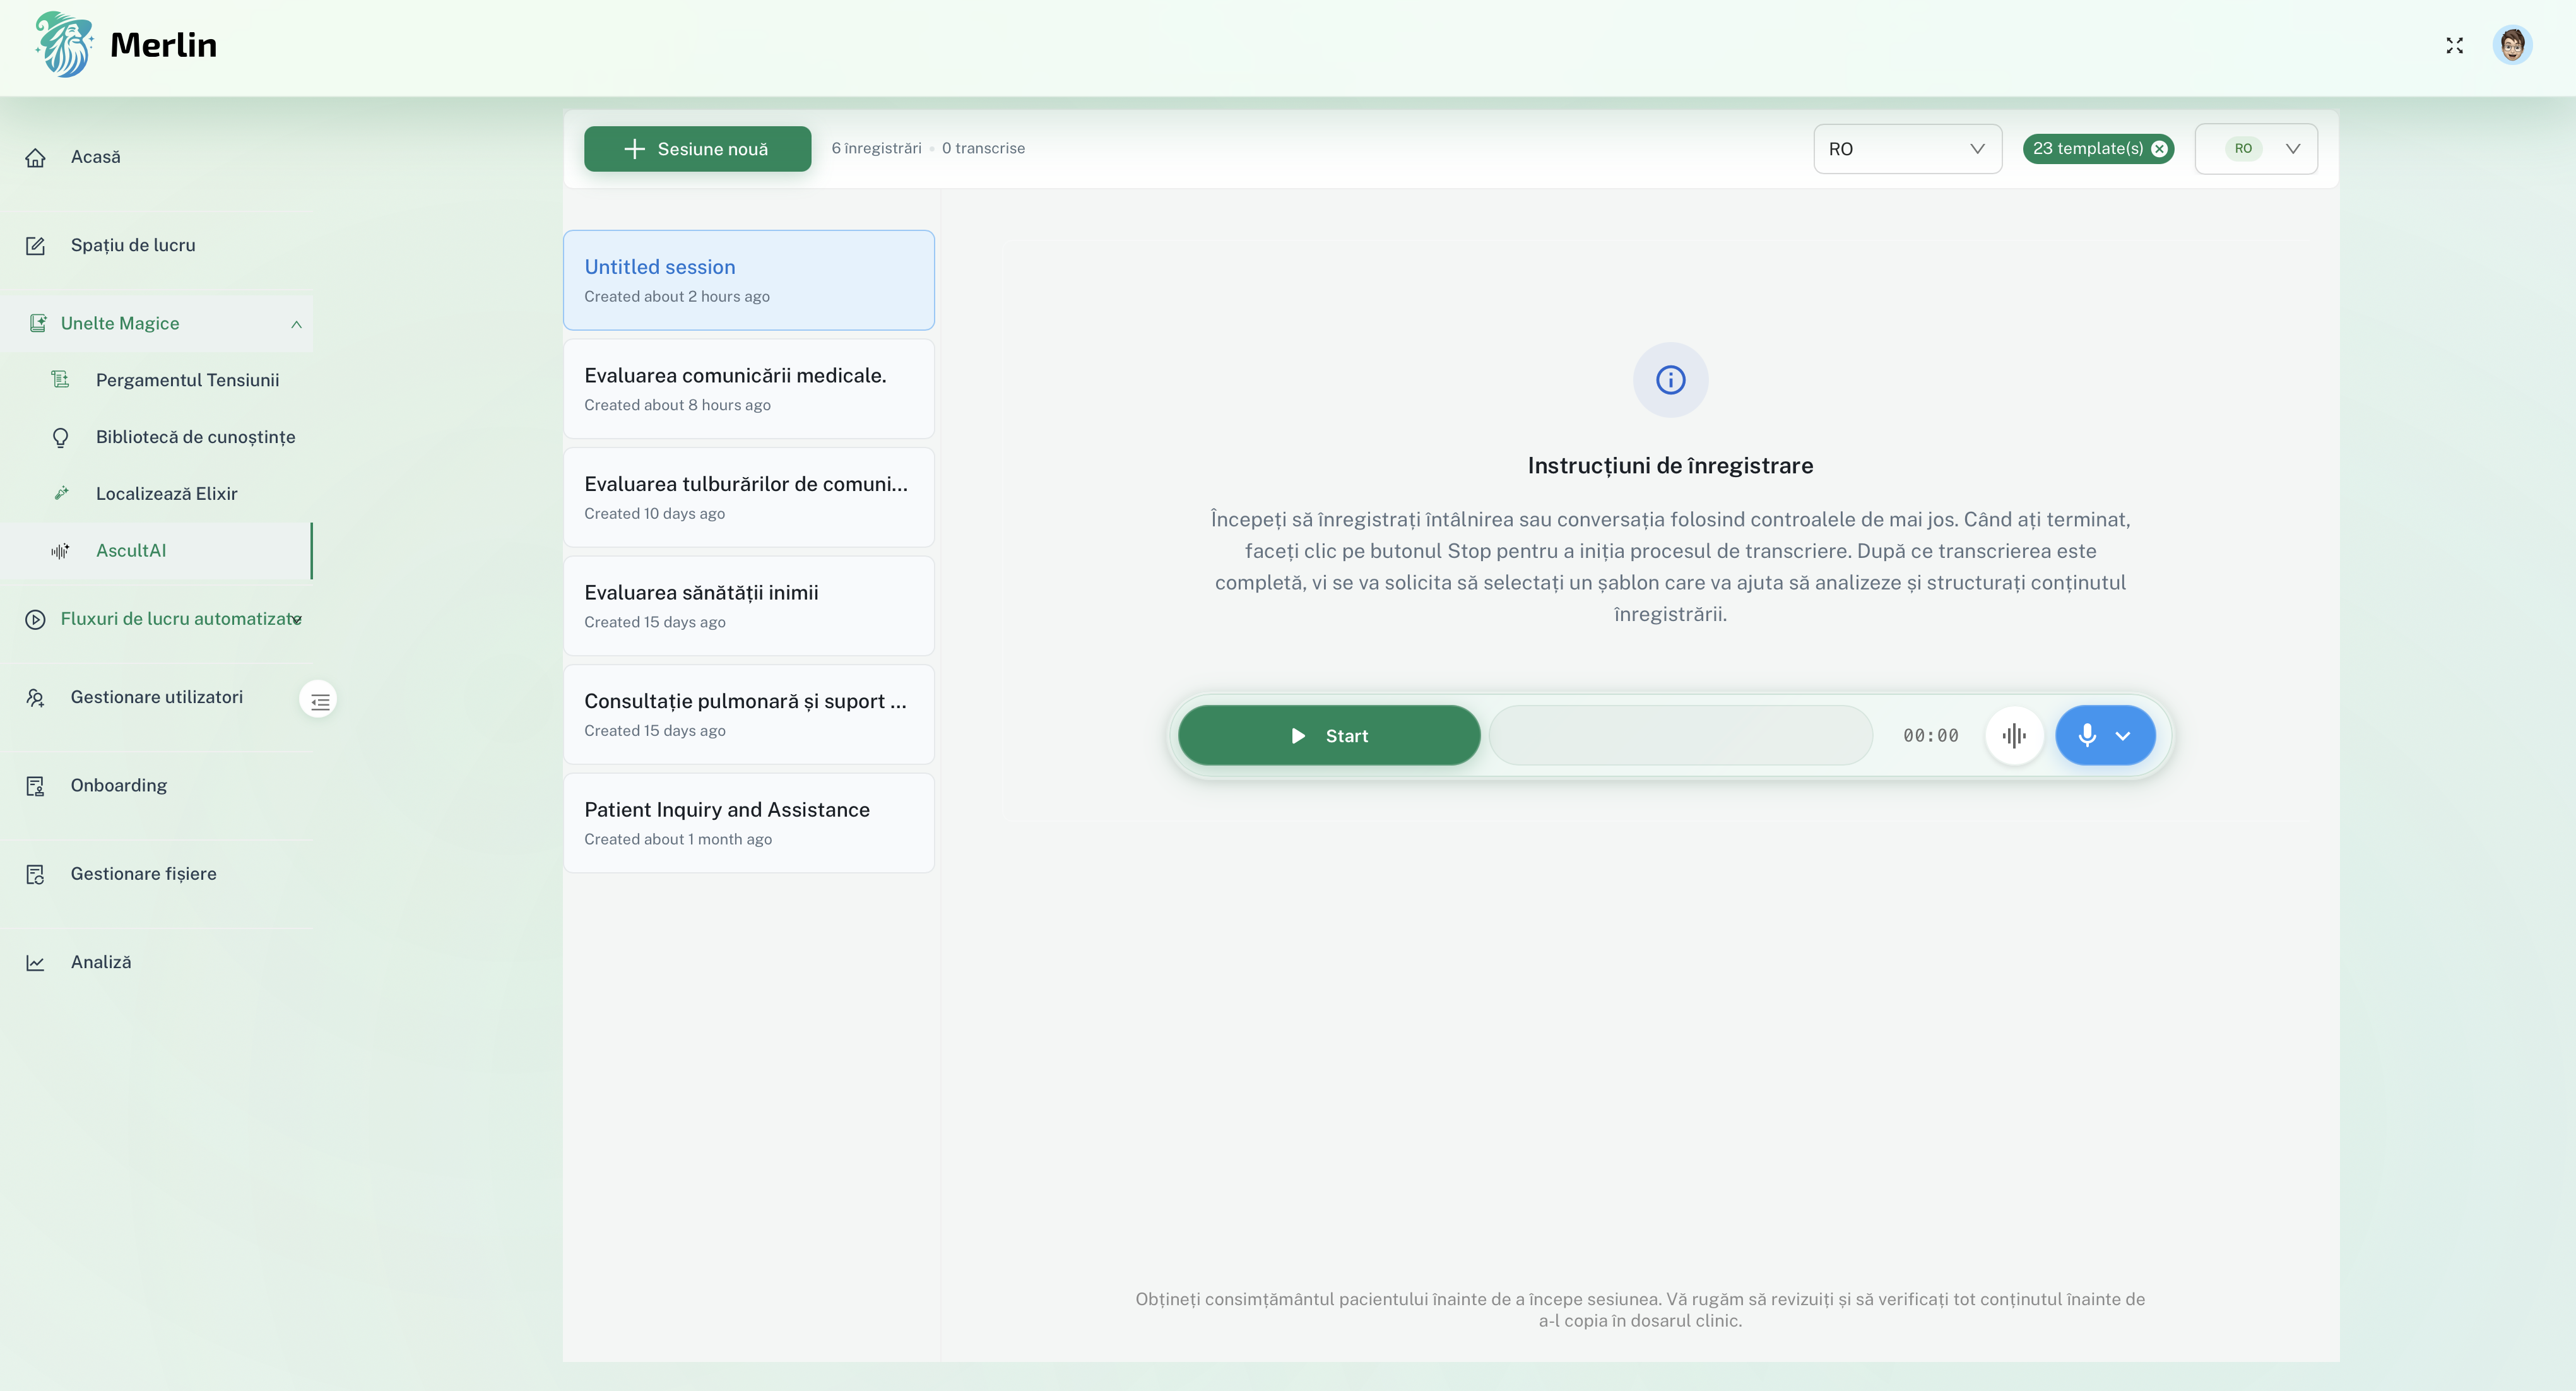
Task: Remove the 23 template(s) filter tag
Action: [x=2160, y=149]
